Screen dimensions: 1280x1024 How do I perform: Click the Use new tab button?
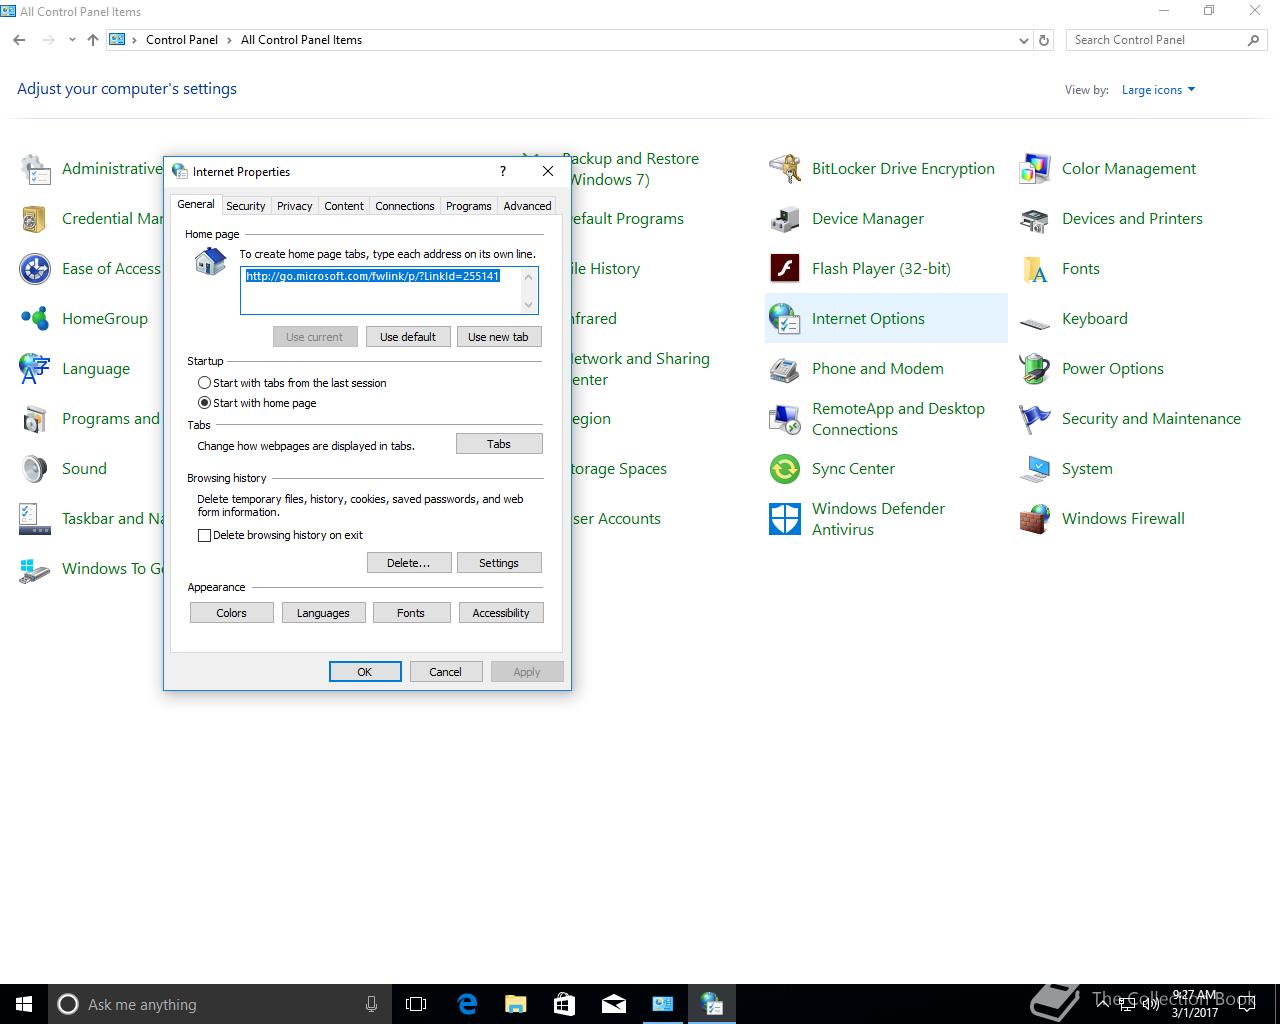pyautogui.click(x=498, y=337)
